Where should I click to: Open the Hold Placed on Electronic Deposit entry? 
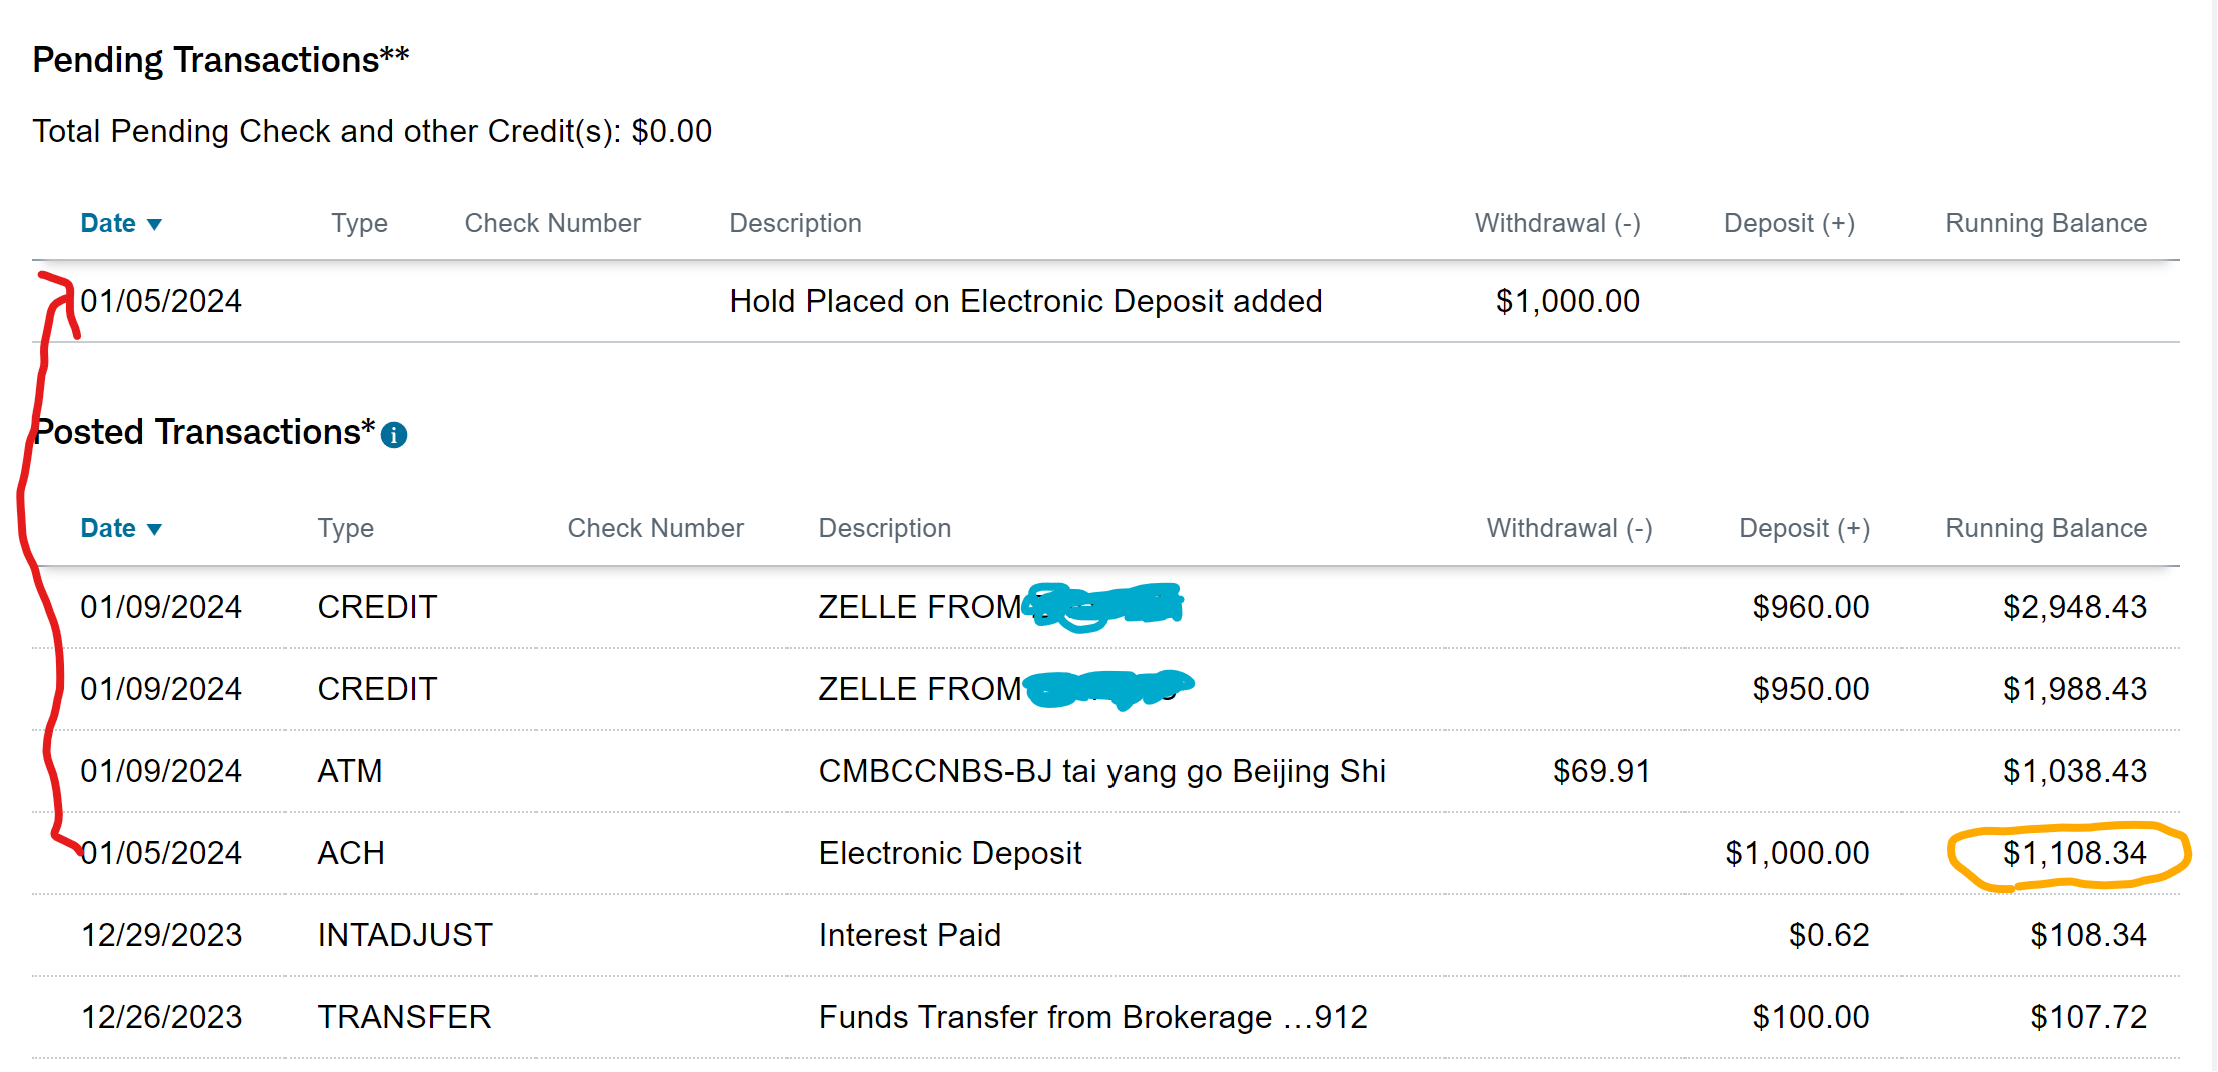1025,301
